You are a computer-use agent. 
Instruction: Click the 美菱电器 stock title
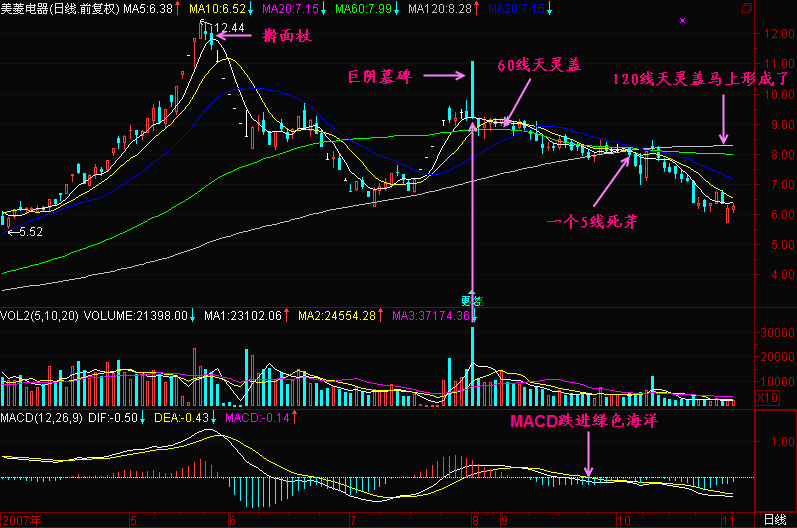[x=26, y=8]
